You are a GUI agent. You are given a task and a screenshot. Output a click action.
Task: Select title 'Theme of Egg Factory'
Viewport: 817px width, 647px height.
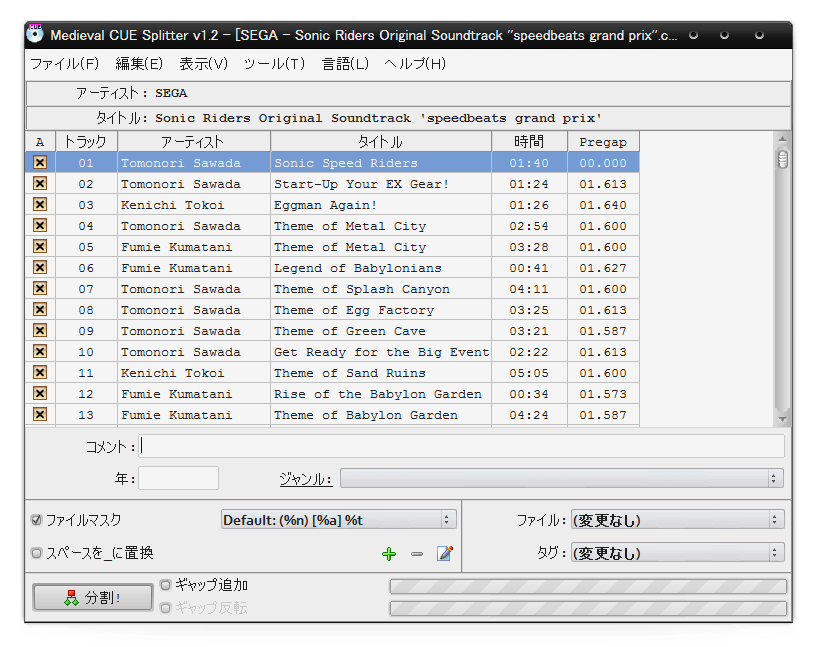click(x=354, y=310)
